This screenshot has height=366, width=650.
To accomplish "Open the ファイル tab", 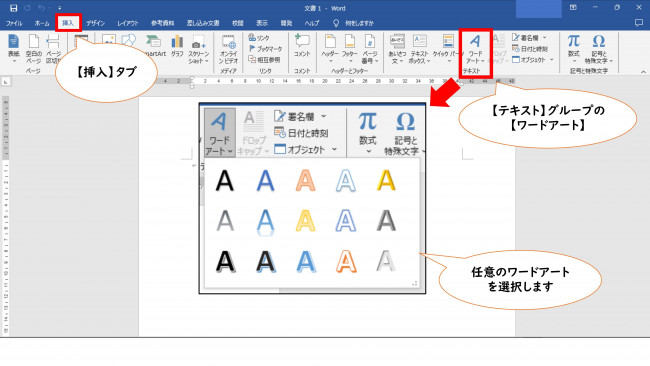I will (x=14, y=23).
